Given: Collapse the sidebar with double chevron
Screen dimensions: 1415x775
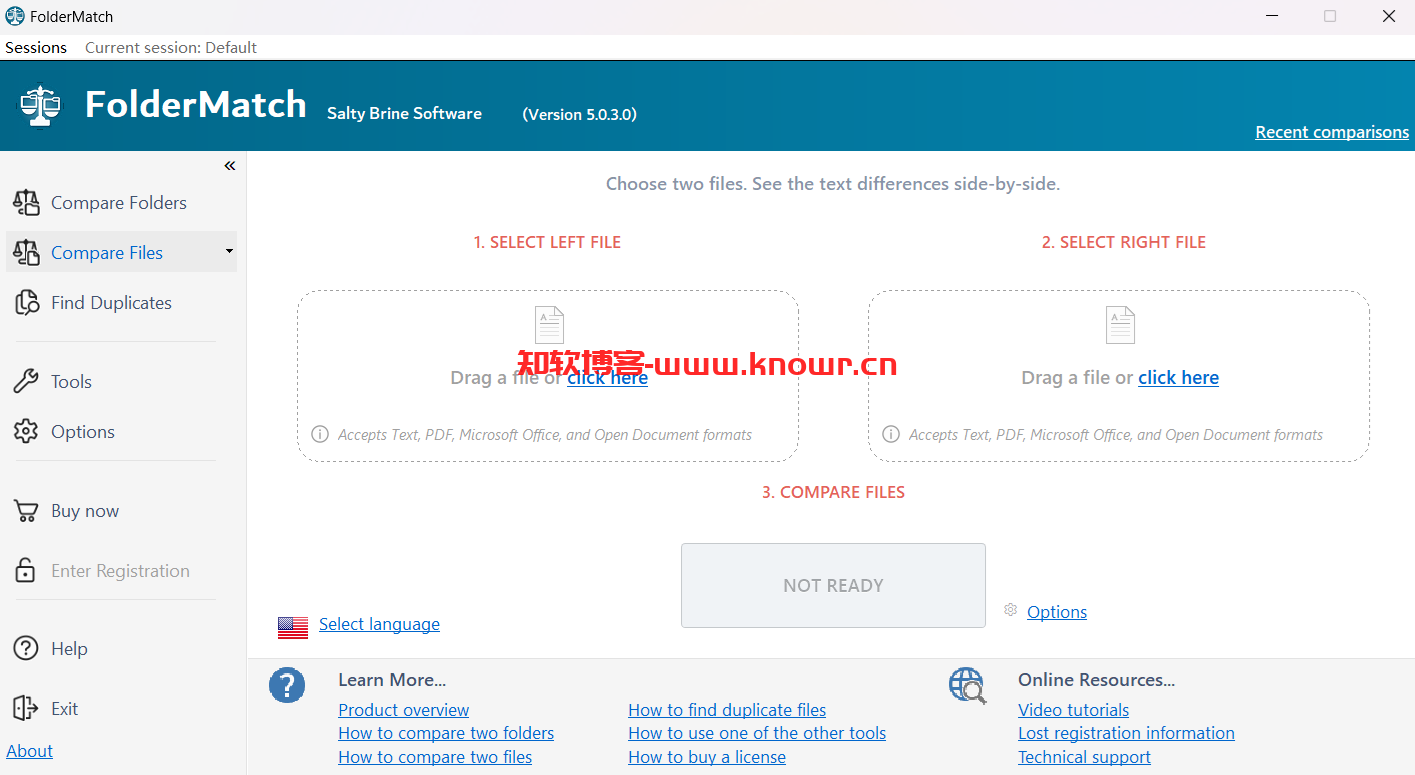Looking at the screenshot, I should coord(230,166).
